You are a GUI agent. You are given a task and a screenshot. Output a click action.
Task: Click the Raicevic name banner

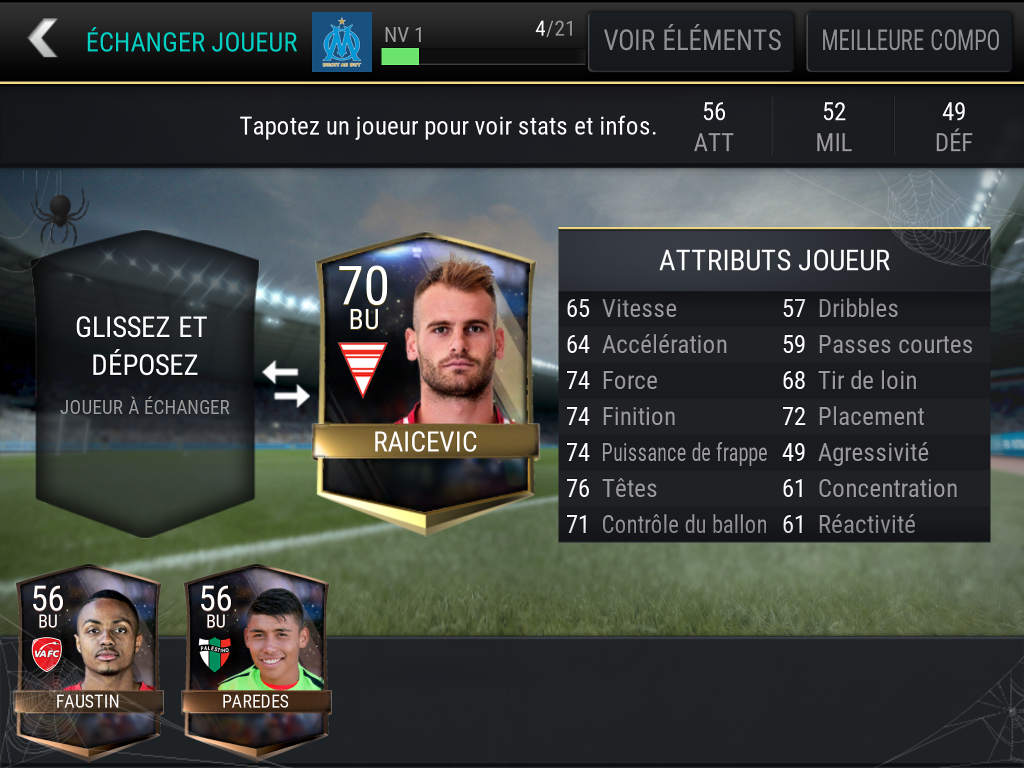click(426, 441)
